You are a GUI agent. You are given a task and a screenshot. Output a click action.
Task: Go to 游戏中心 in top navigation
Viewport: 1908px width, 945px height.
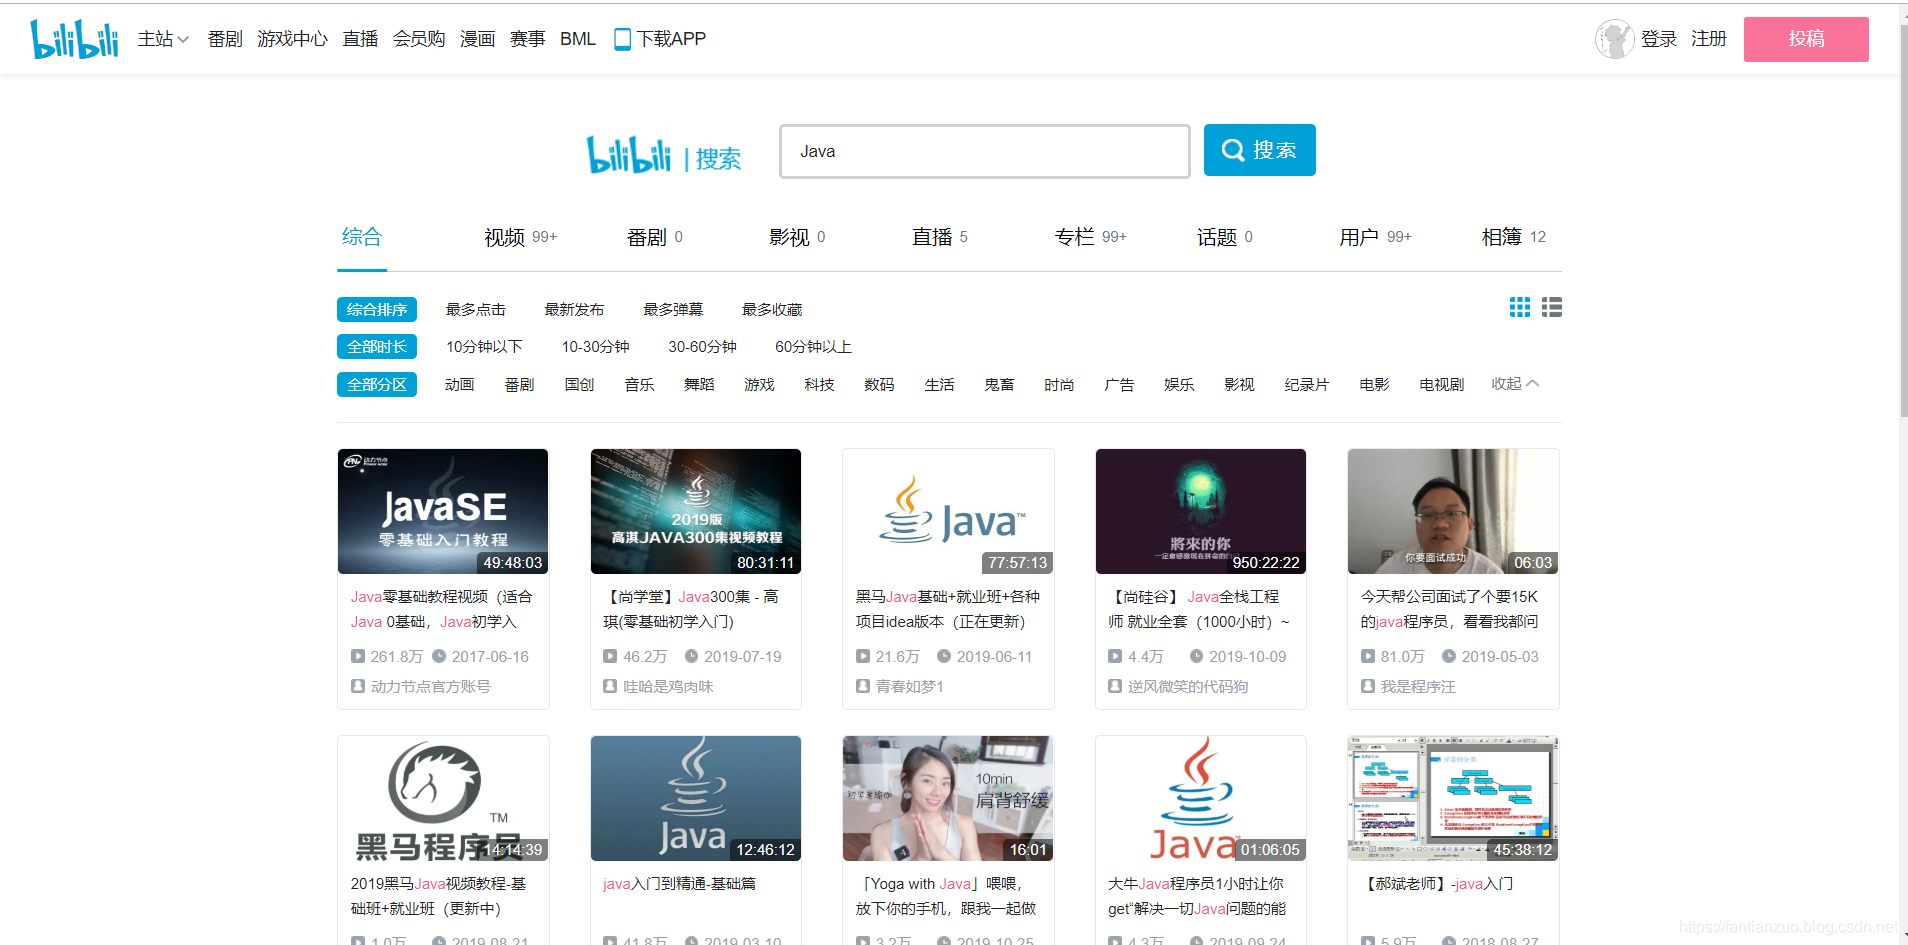tap(292, 39)
